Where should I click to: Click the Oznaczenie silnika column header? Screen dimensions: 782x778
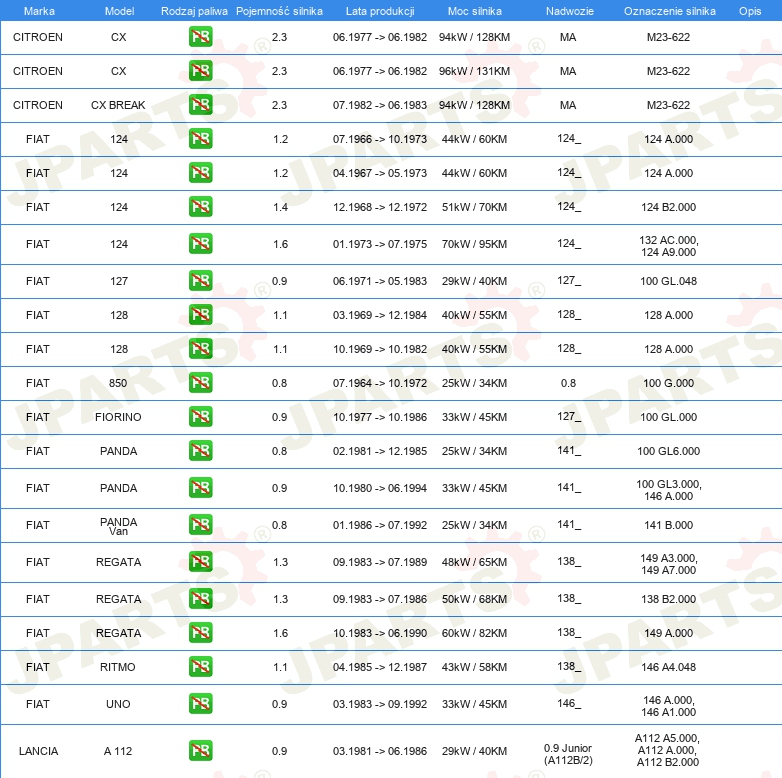pyautogui.click(x=669, y=11)
